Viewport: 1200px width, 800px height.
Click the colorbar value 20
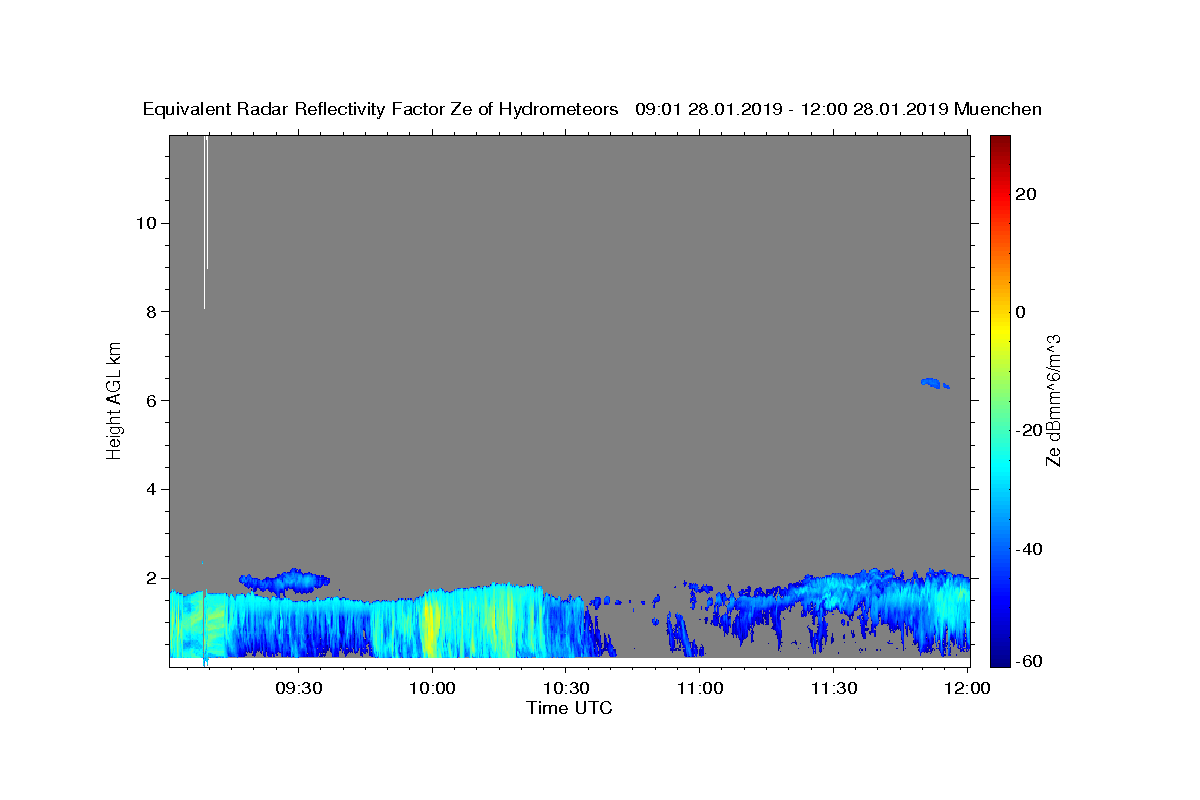[x=1026, y=194]
